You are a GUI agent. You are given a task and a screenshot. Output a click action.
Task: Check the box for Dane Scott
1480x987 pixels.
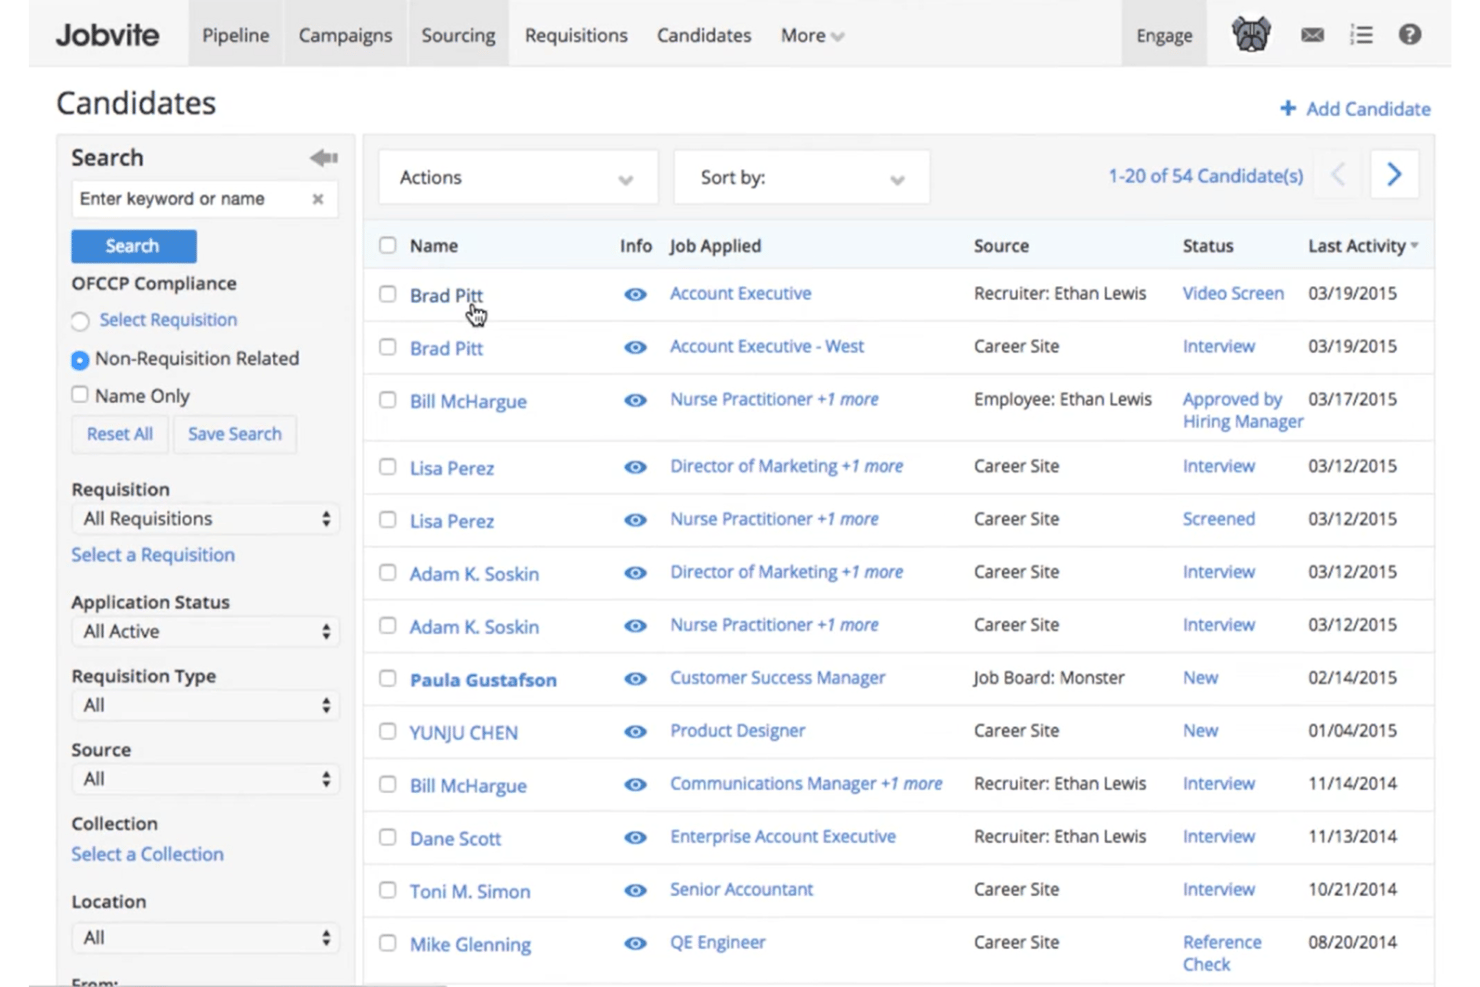click(x=388, y=837)
